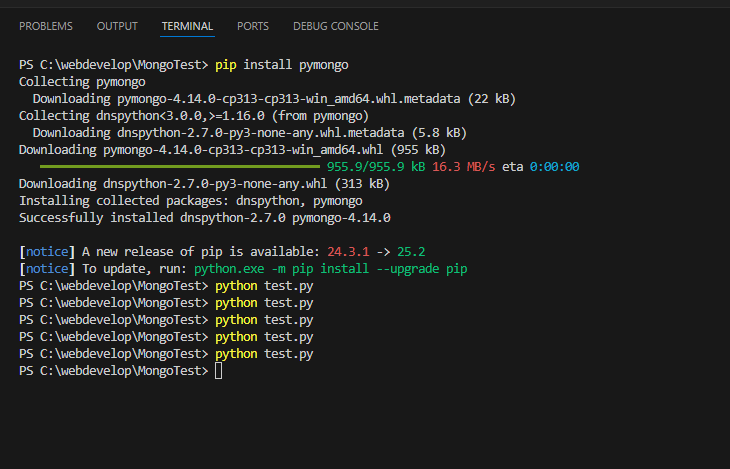Click the 'Successfully installed' line
The height and width of the screenshot is (469, 730).
204,218
